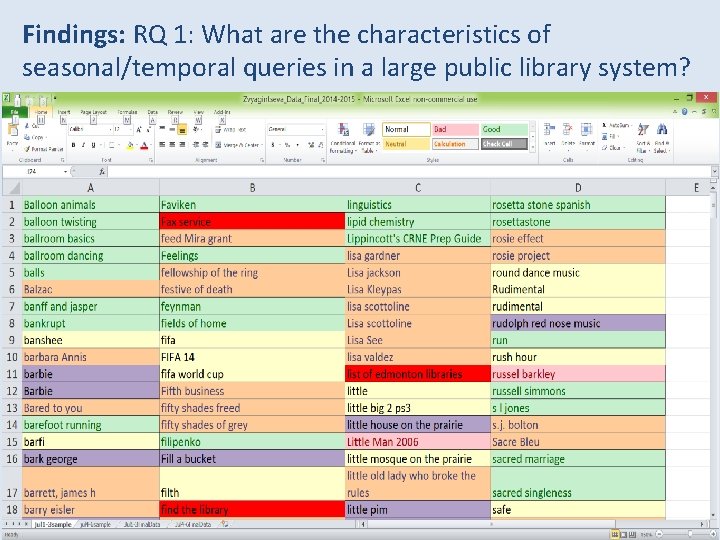Apply the Calculation cell style
This screenshot has height=540, width=720.
click(456, 144)
